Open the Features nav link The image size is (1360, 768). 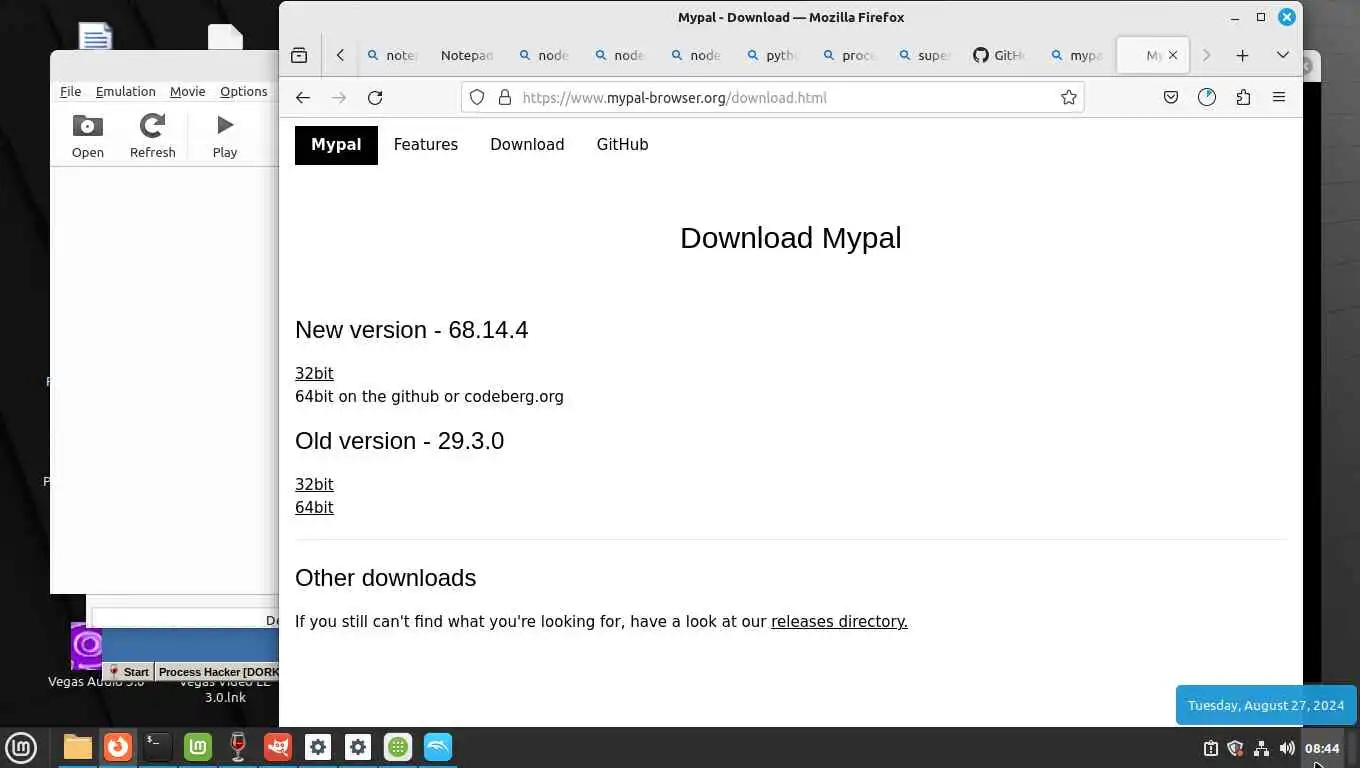coord(426,145)
